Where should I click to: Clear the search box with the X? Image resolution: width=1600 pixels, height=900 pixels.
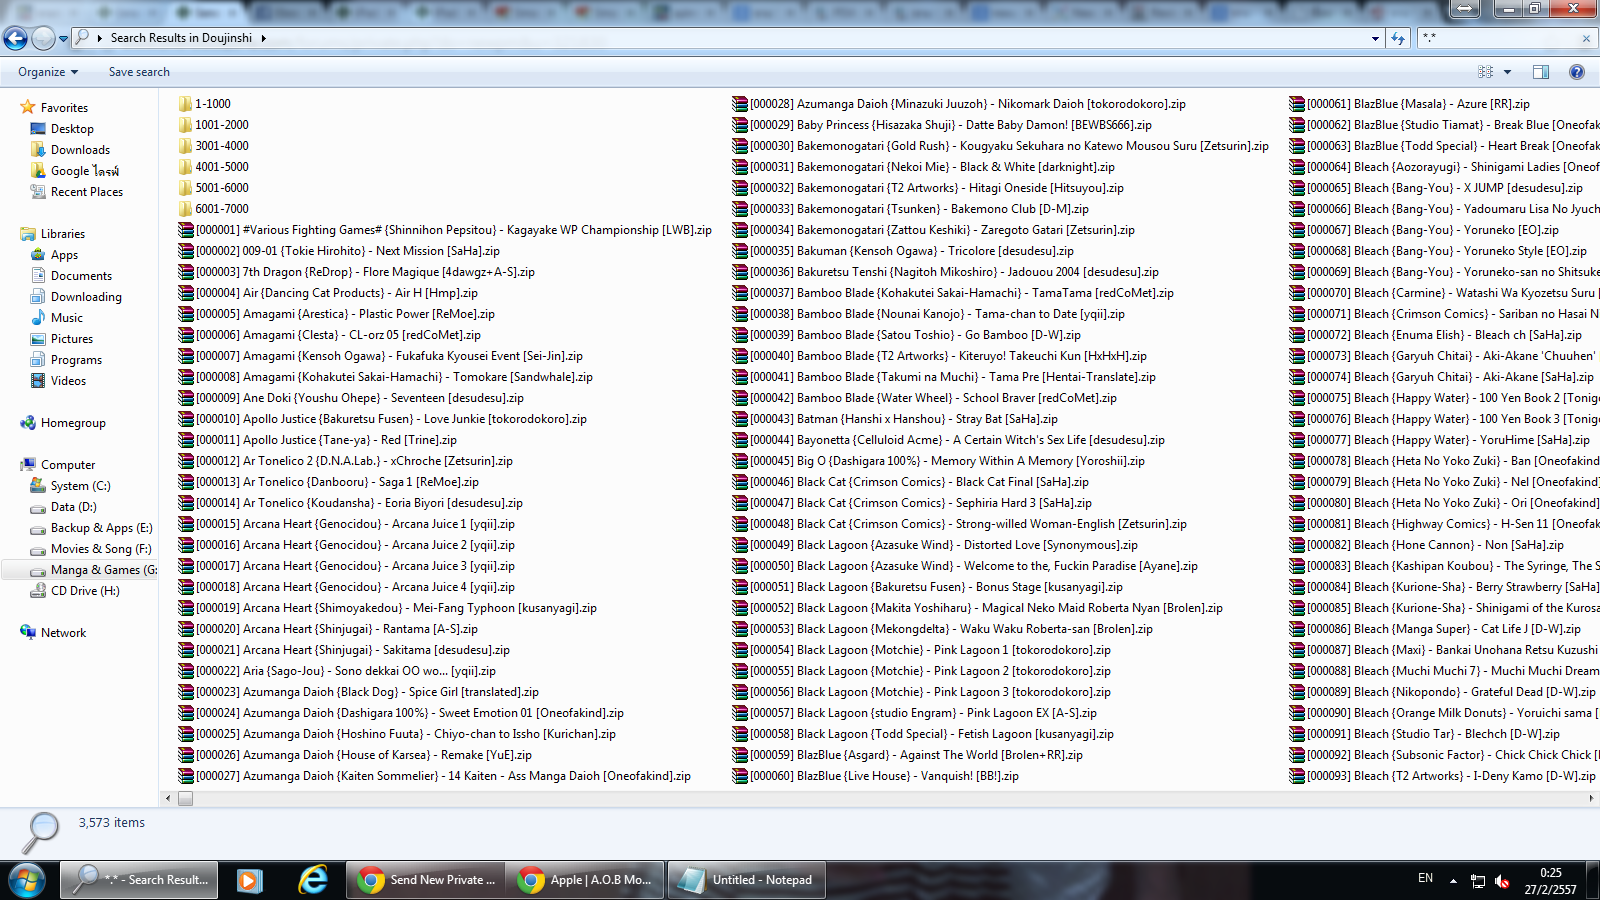1586,39
